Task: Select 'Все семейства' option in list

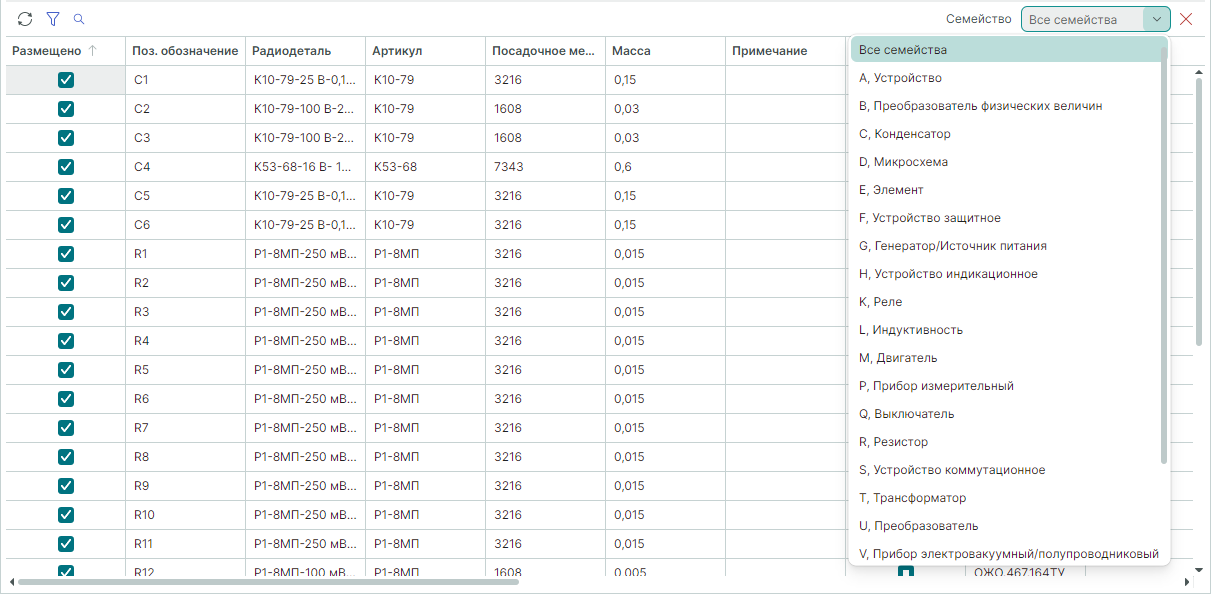Action: coord(902,50)
